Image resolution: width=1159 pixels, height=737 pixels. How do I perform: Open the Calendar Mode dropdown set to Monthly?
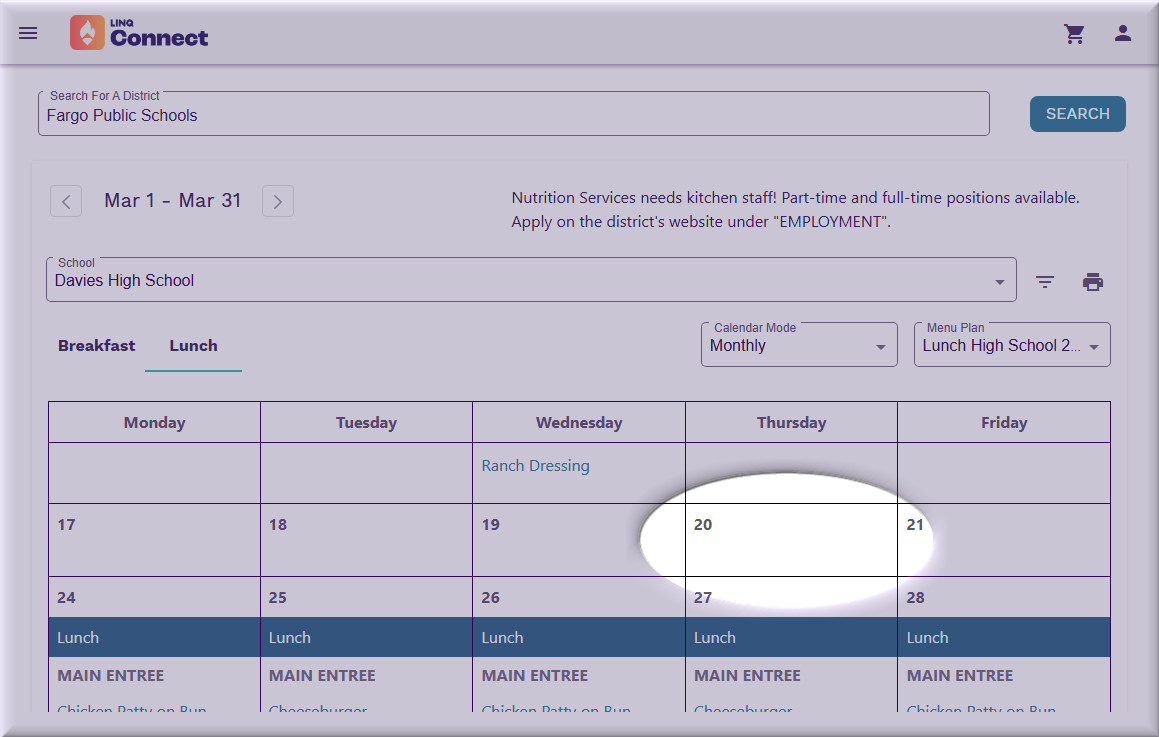[x=798, y=346]
